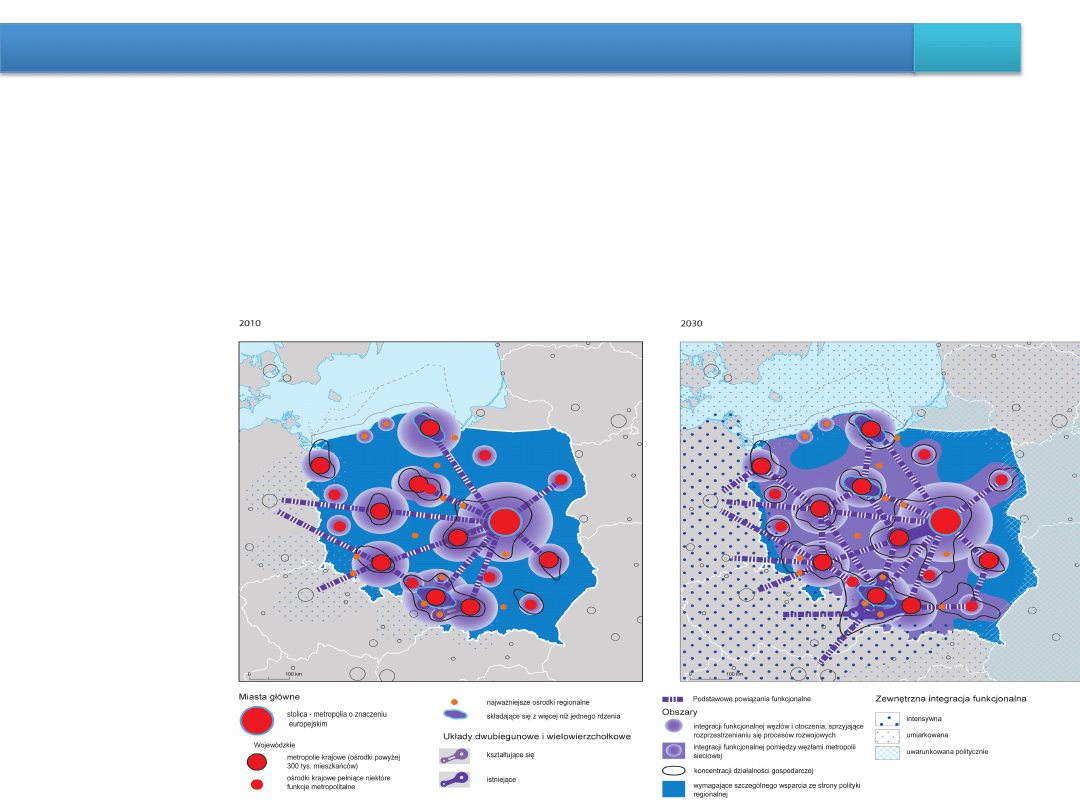Viewport: 1080px width, 810px height.
Task: Select the 'kształtujące się' bipolar layout icon
Action: (454, 756)
